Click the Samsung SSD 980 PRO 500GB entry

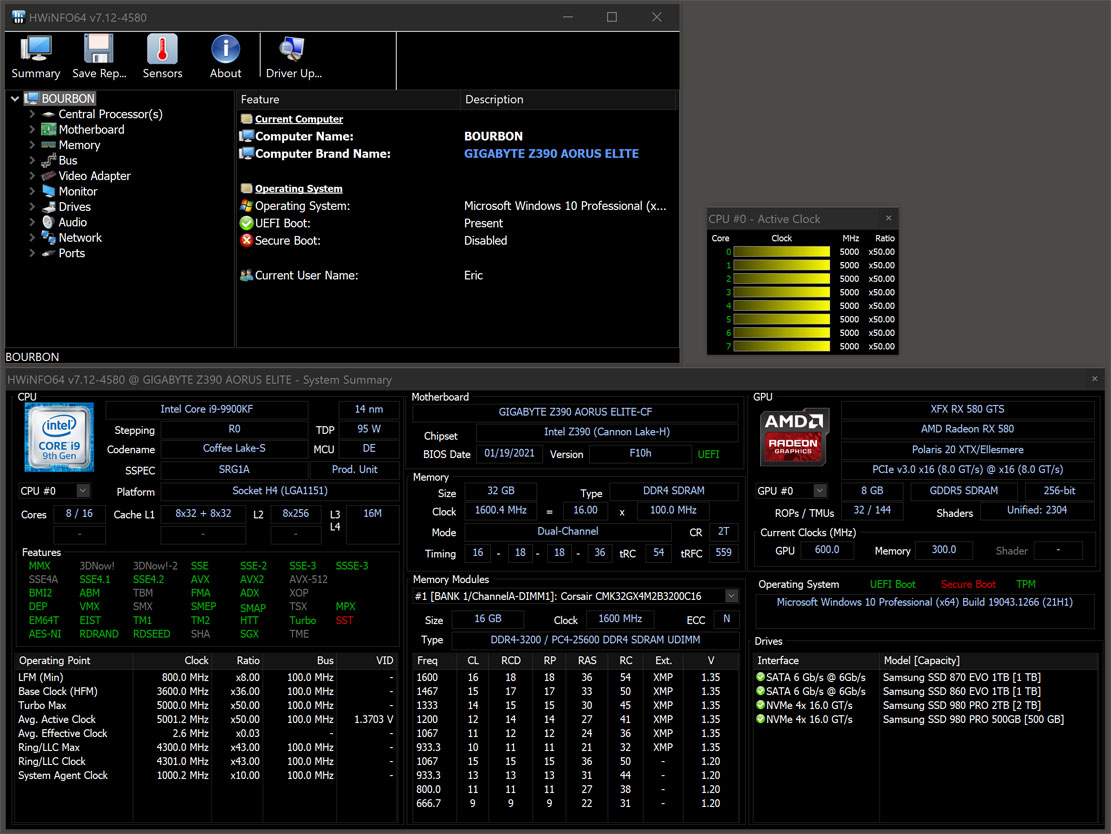974,719
